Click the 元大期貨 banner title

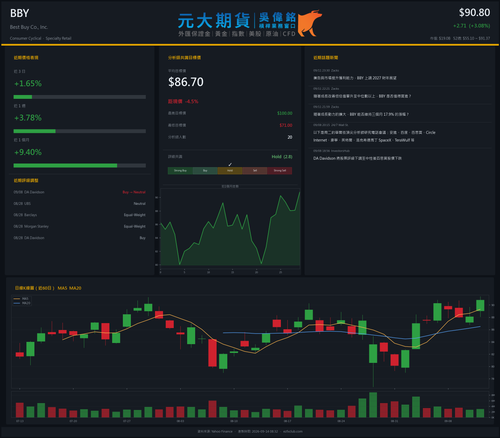click(x=214, y=21)
